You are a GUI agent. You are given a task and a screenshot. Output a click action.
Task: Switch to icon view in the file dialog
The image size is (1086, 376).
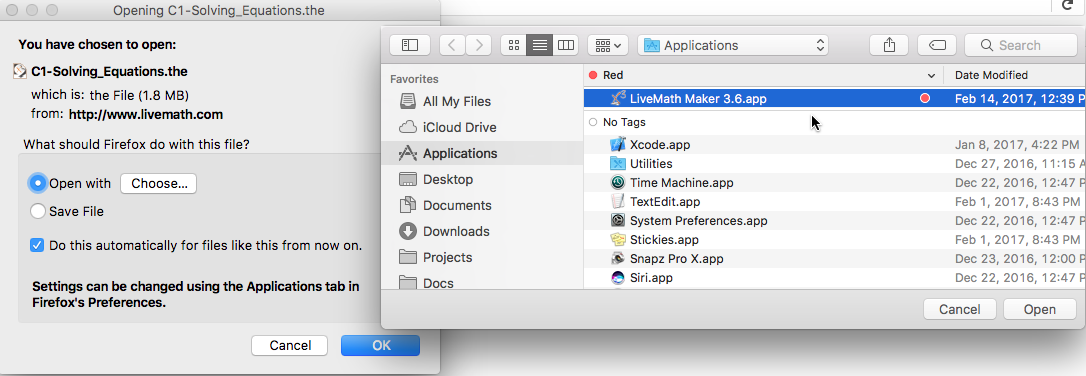(x=513, y=45)
